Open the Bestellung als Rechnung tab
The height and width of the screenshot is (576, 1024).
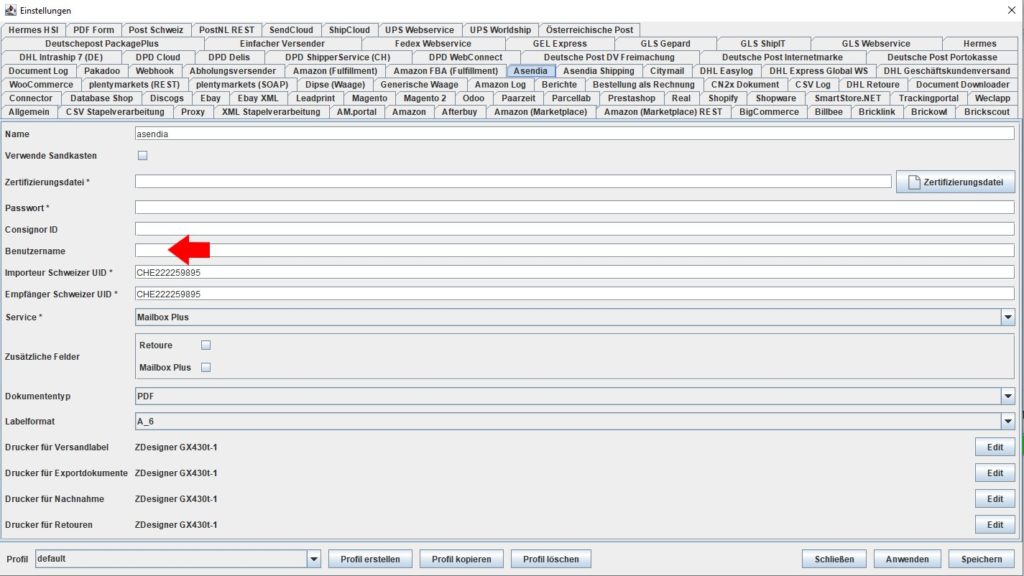click(643, 84)
